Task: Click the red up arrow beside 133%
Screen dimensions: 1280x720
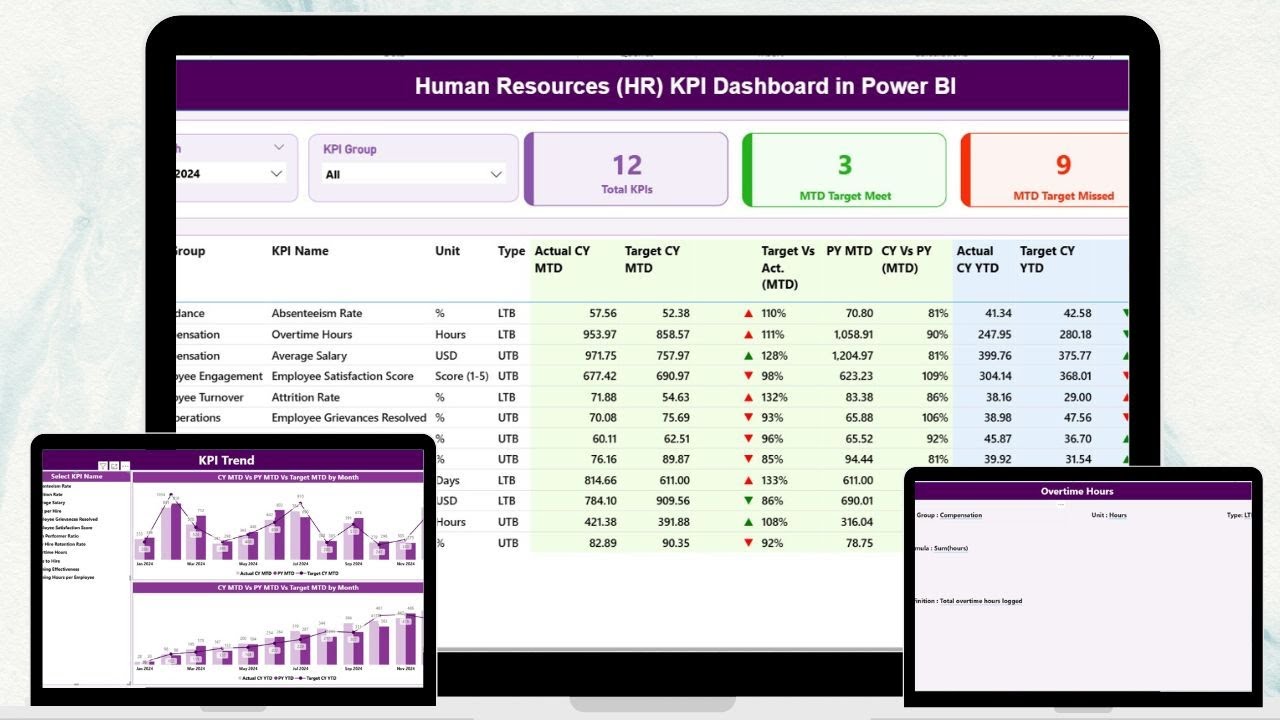Action: (x=748, y=480)
